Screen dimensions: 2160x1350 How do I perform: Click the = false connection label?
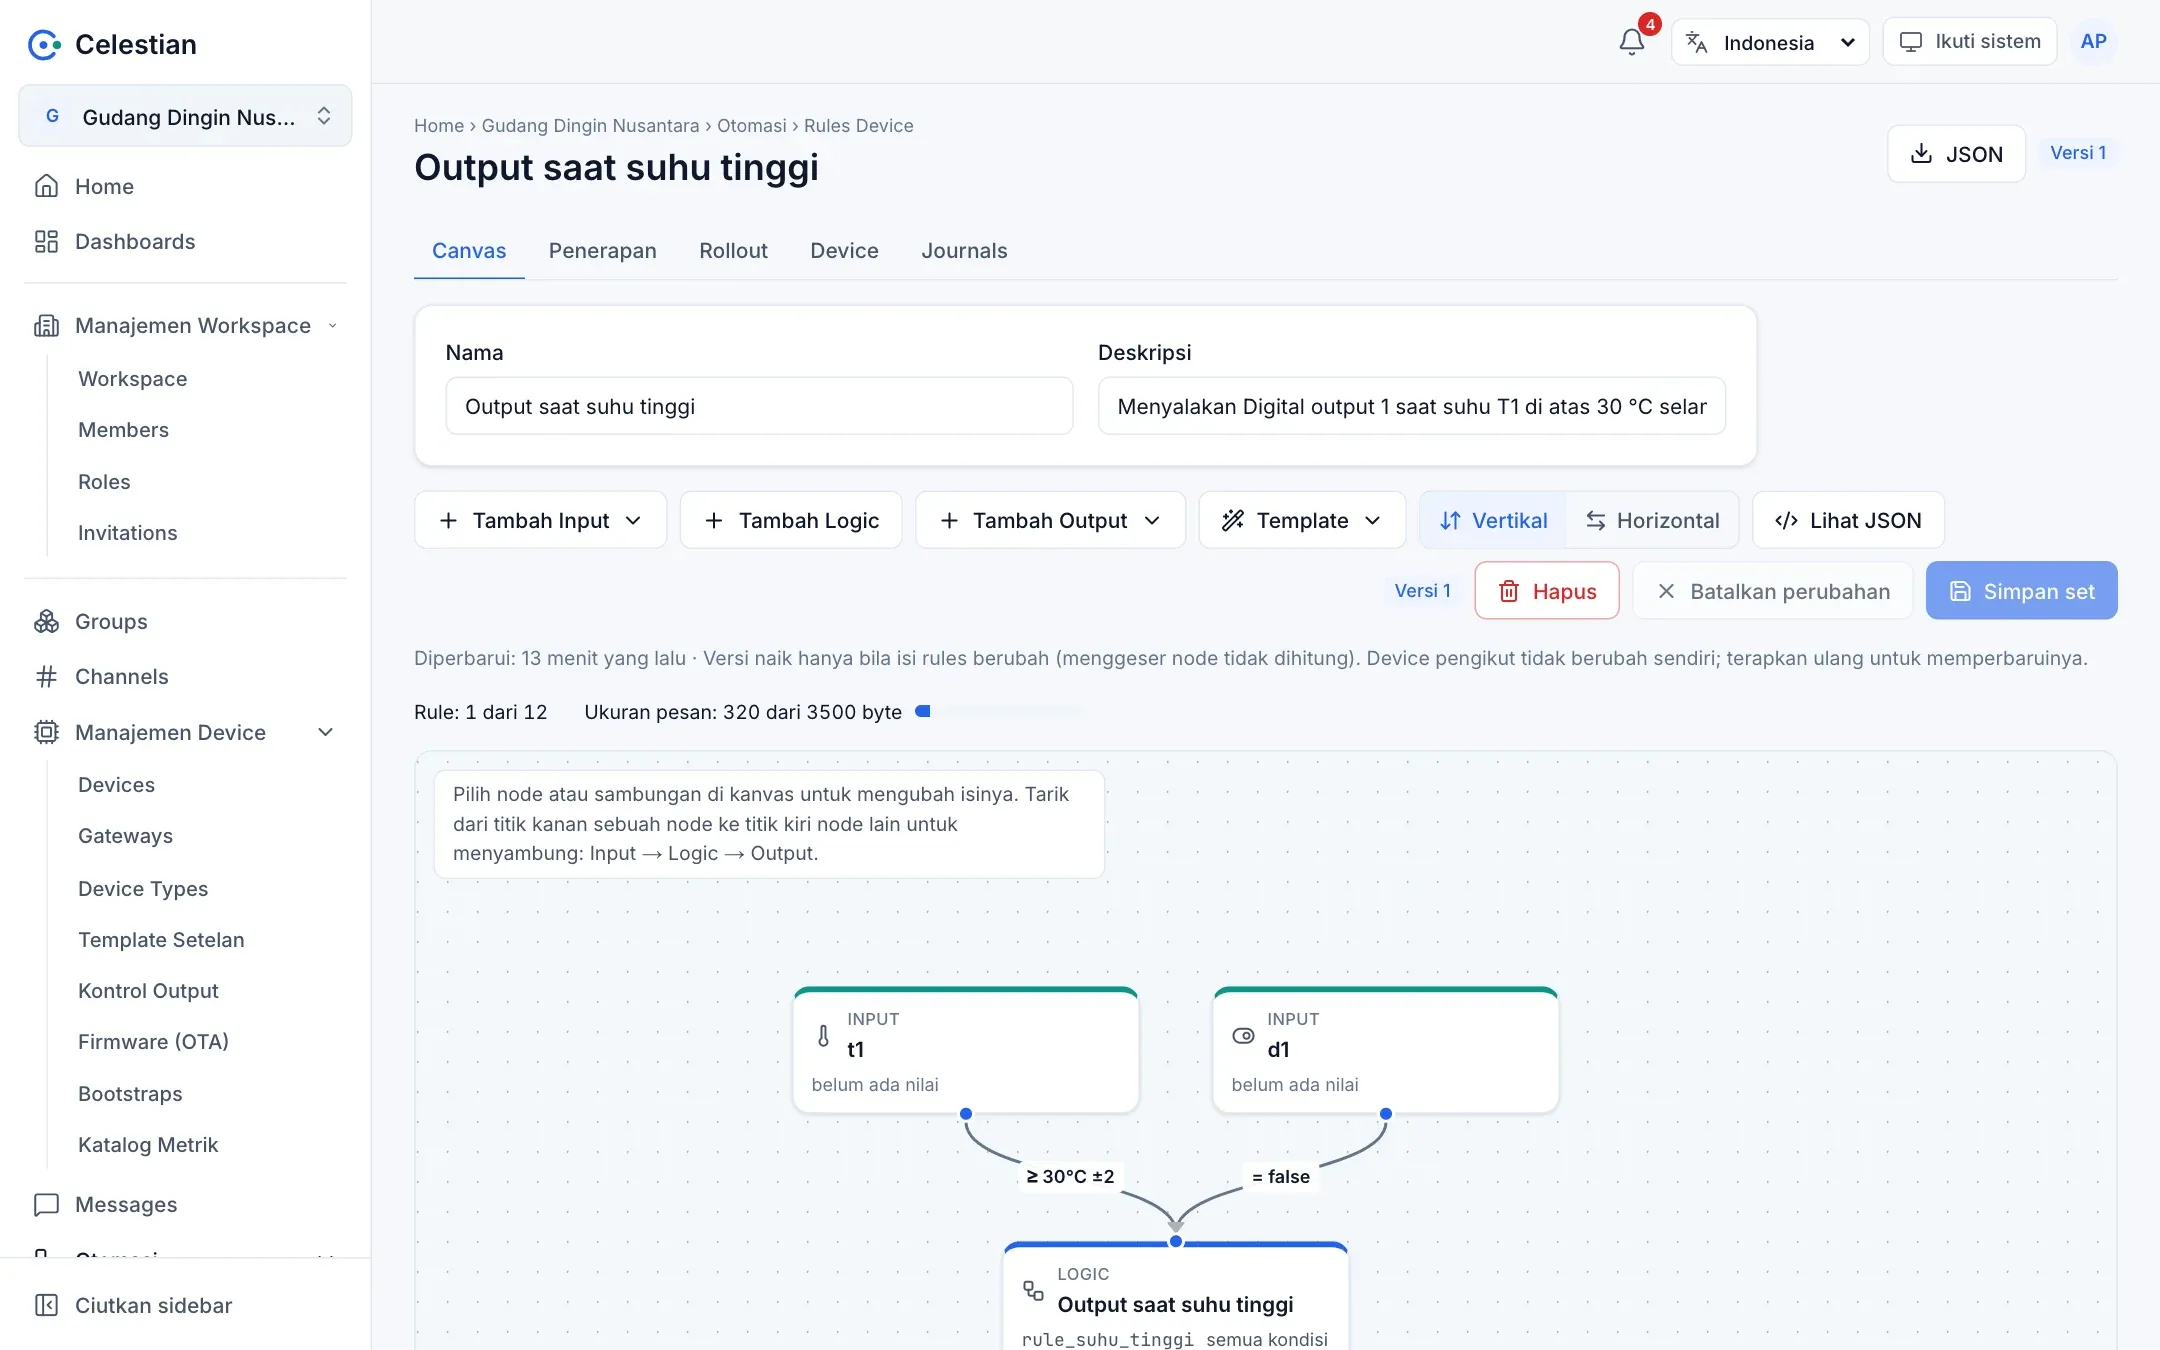pos(1281,1176)
